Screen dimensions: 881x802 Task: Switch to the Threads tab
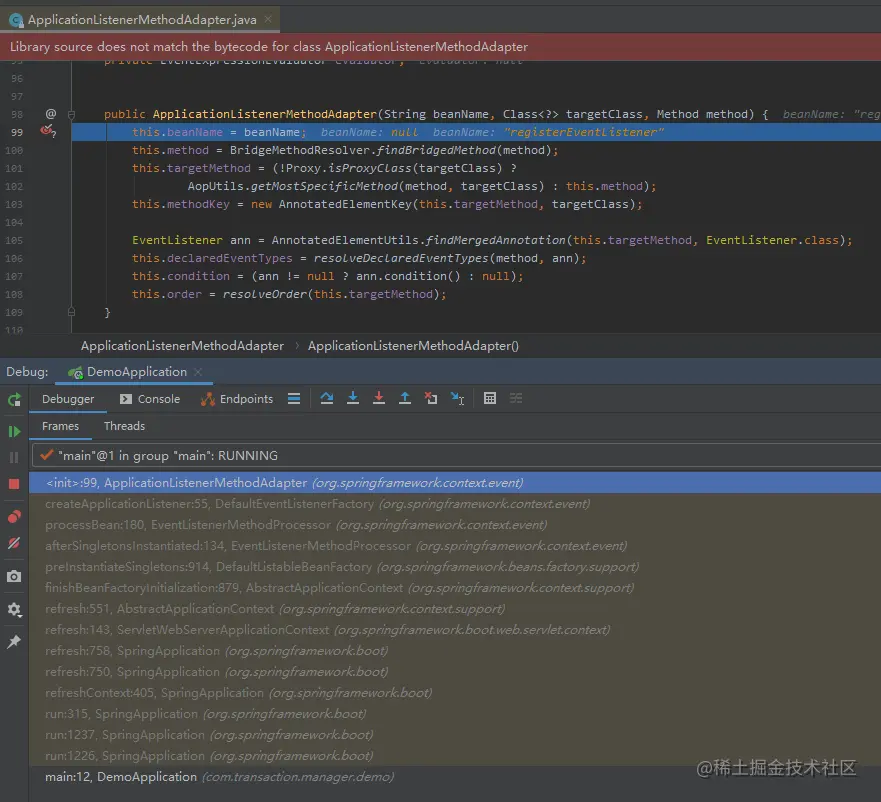[124, 426]
